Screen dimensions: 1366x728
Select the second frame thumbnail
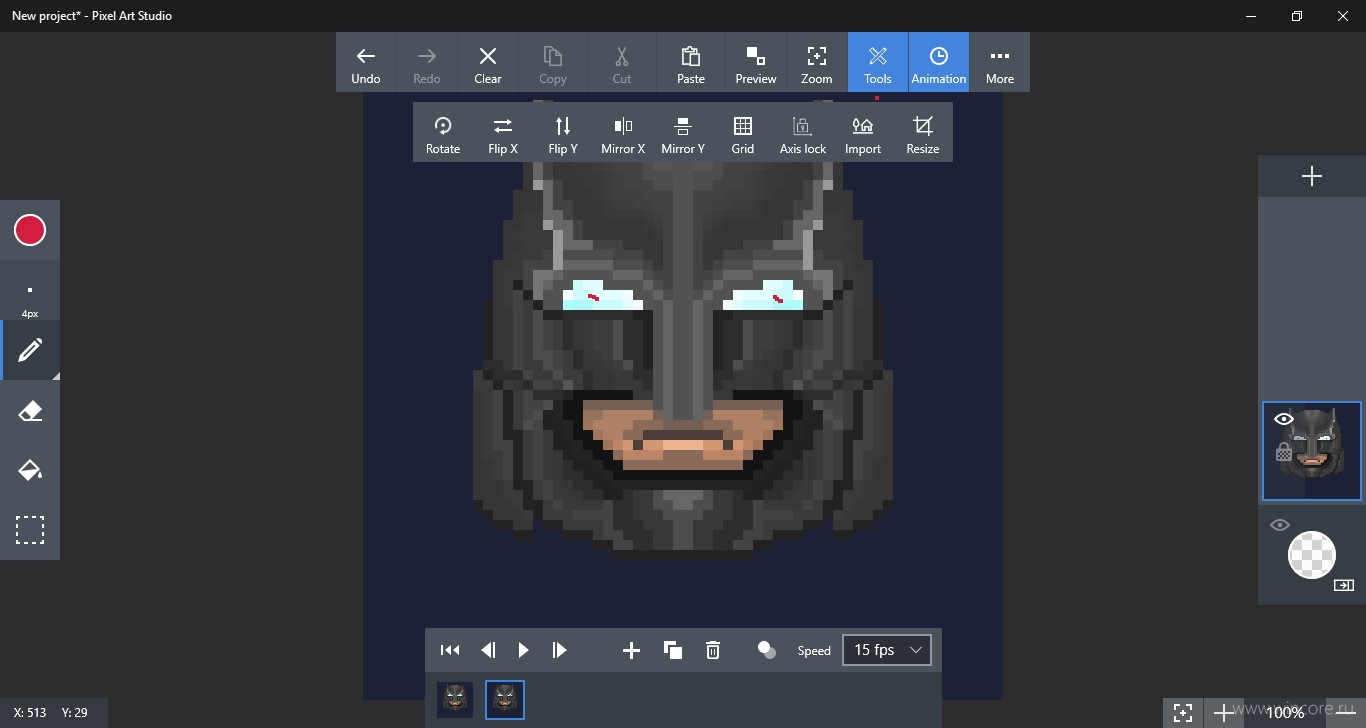[505, 700]
